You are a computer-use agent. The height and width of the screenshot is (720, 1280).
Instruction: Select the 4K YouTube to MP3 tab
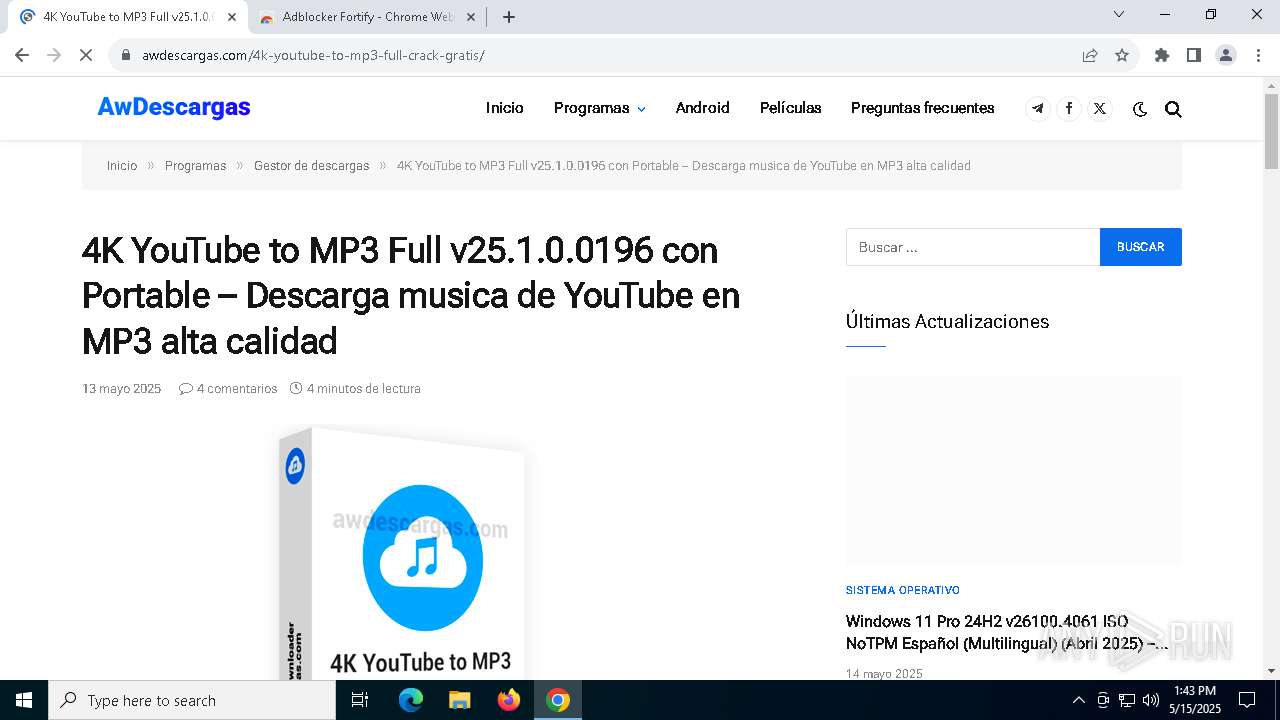[x=127, y=17]
